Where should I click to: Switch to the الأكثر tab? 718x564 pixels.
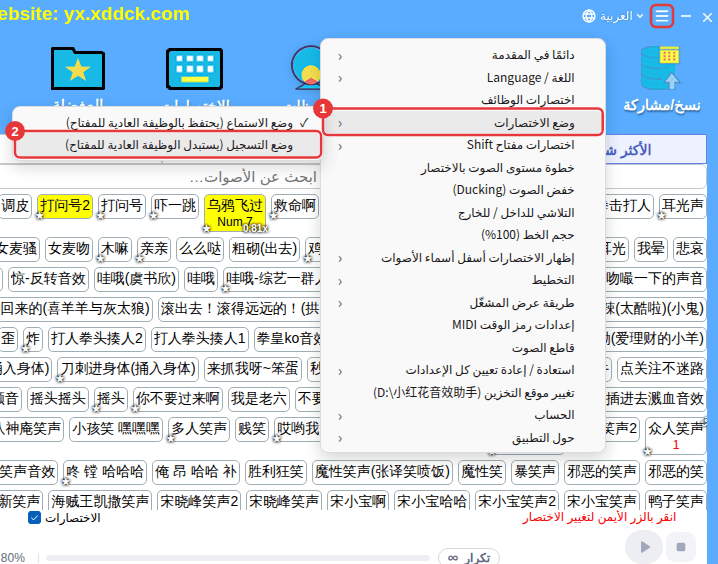coord(655,150)
